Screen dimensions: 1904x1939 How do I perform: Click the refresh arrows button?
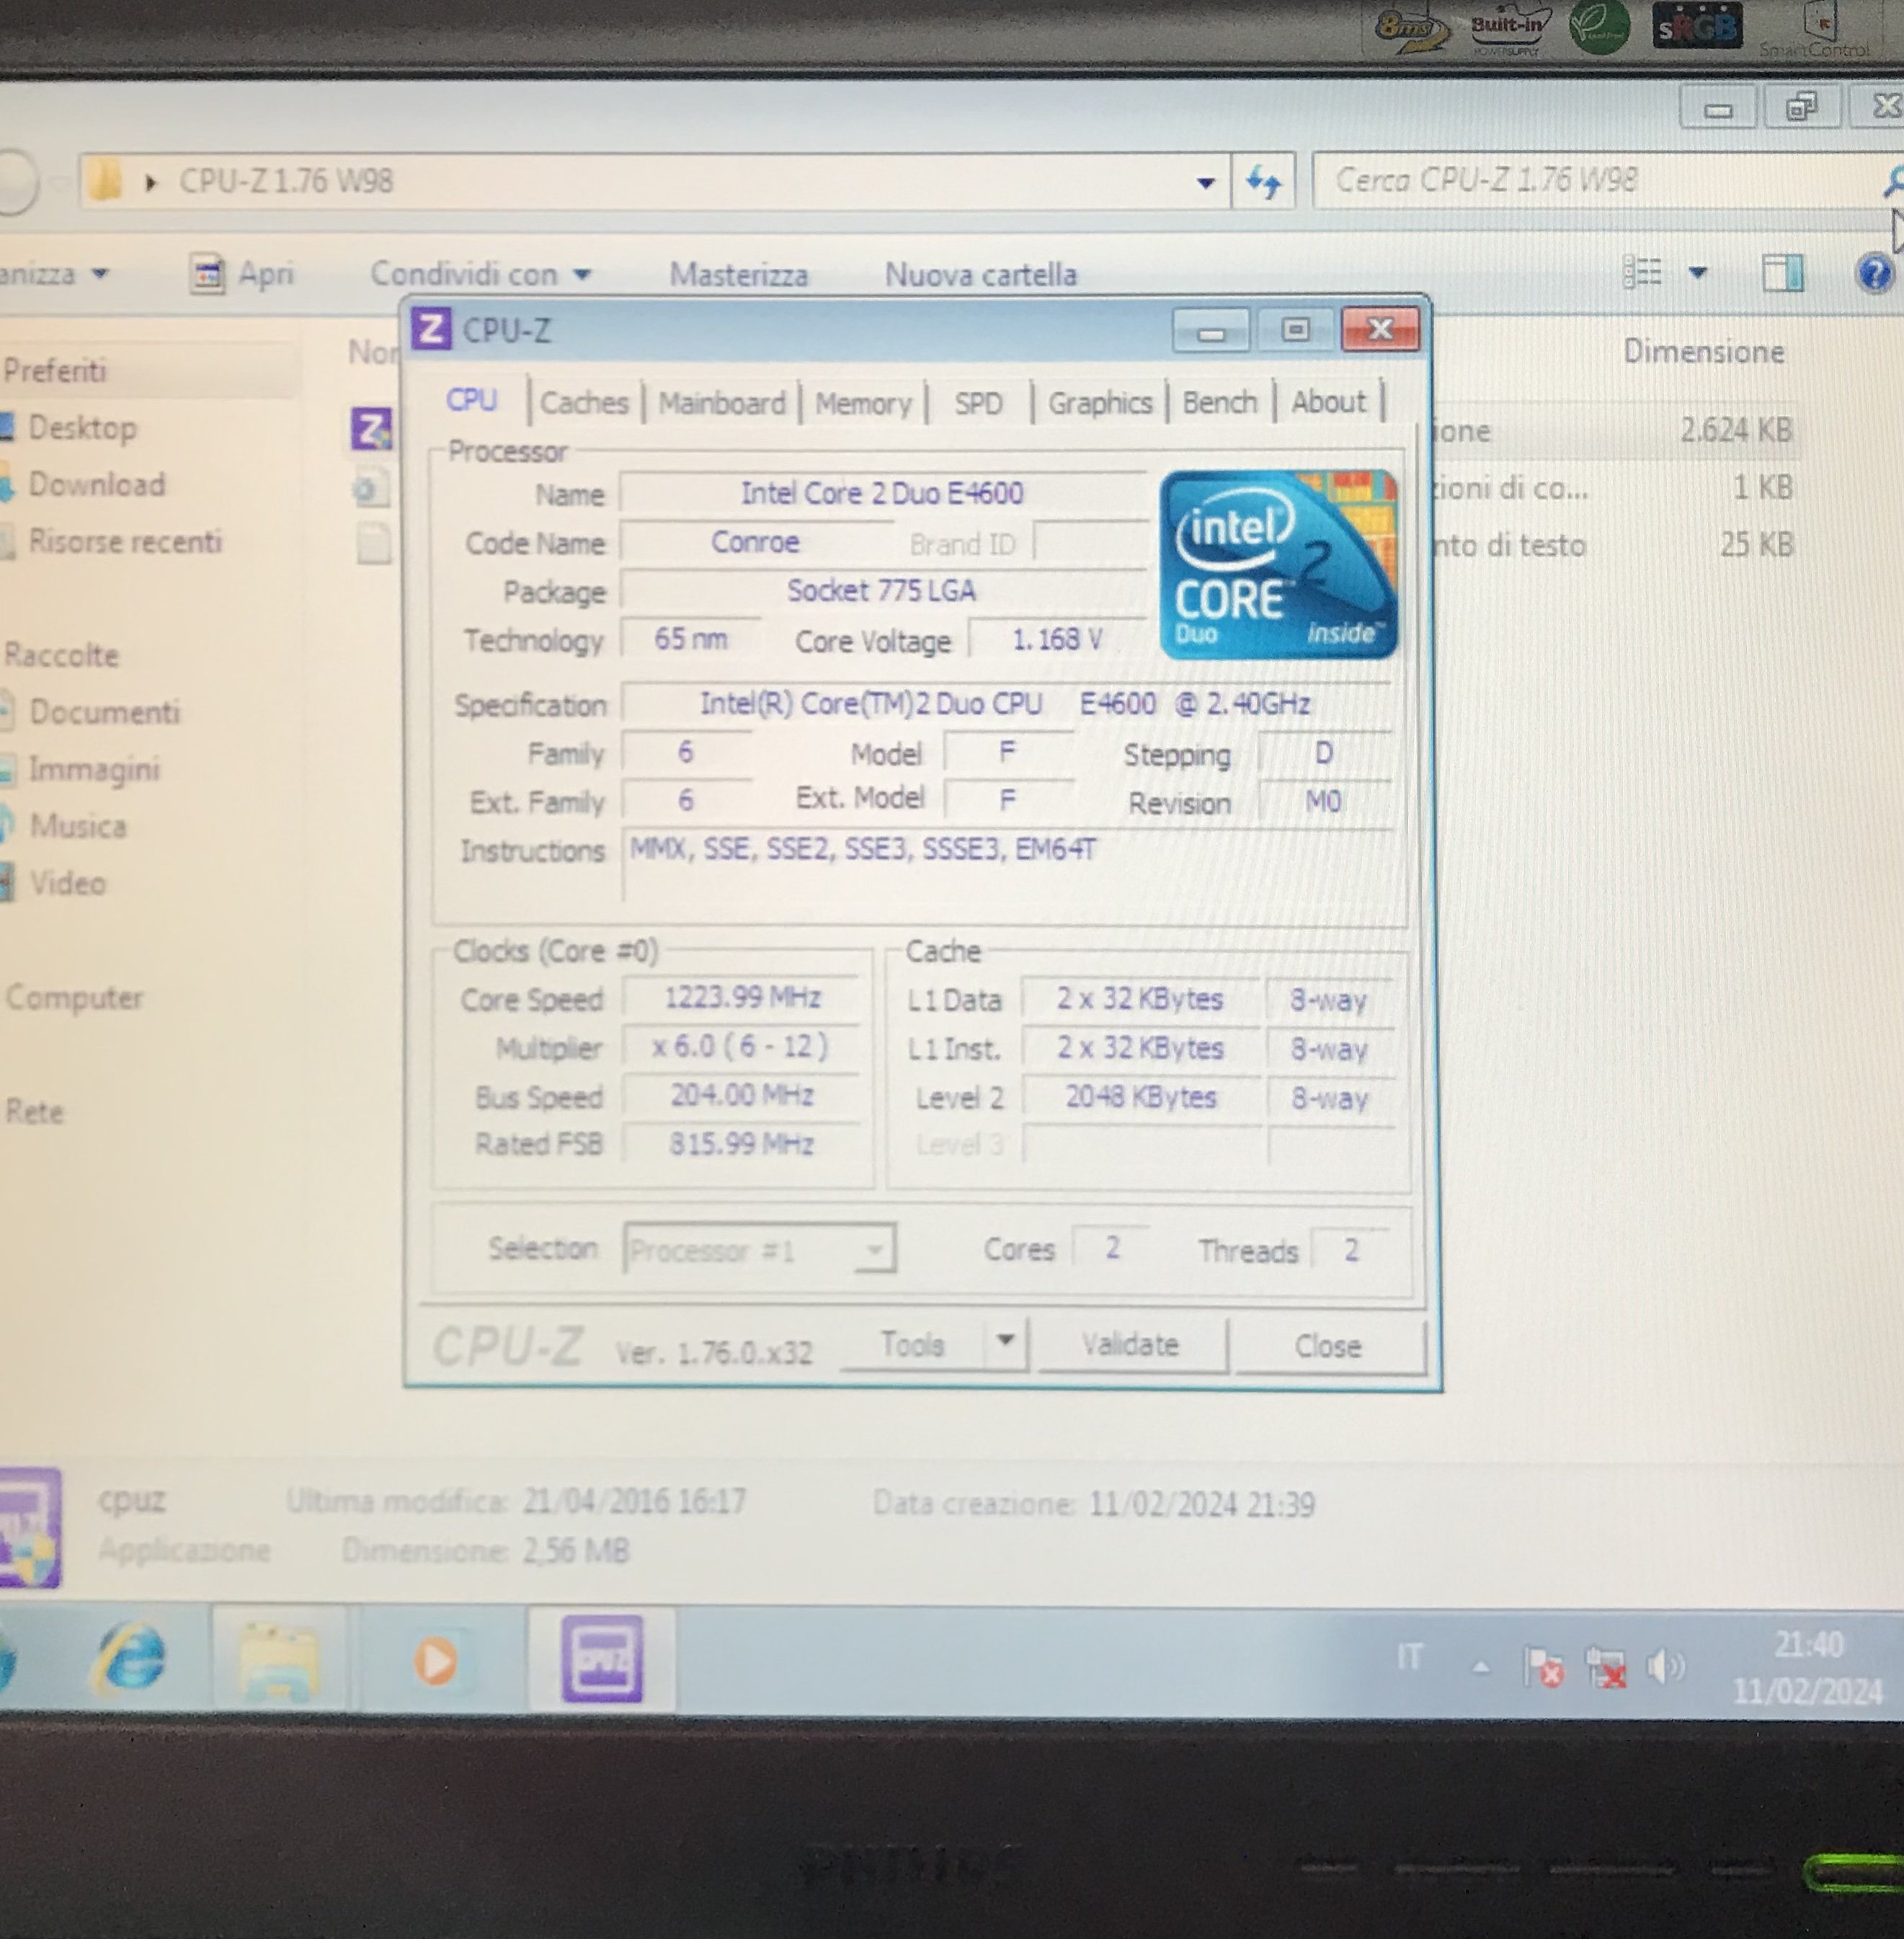pos(1263,182)
